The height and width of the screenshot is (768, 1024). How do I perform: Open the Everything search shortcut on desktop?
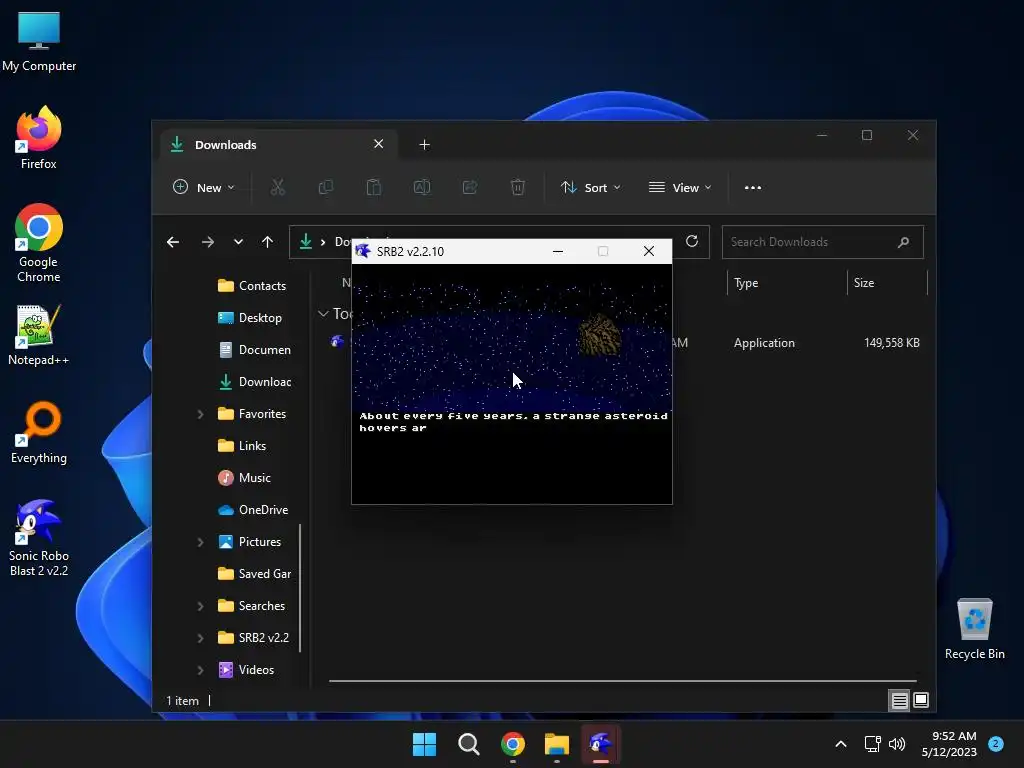coord(39,433)
